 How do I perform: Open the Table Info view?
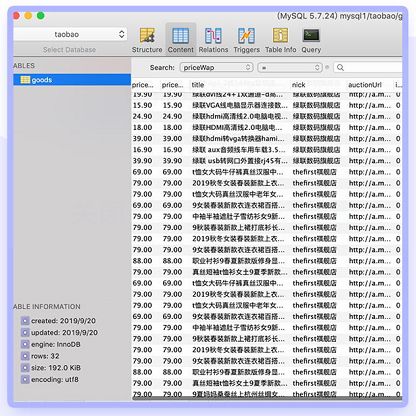[280, 40]
